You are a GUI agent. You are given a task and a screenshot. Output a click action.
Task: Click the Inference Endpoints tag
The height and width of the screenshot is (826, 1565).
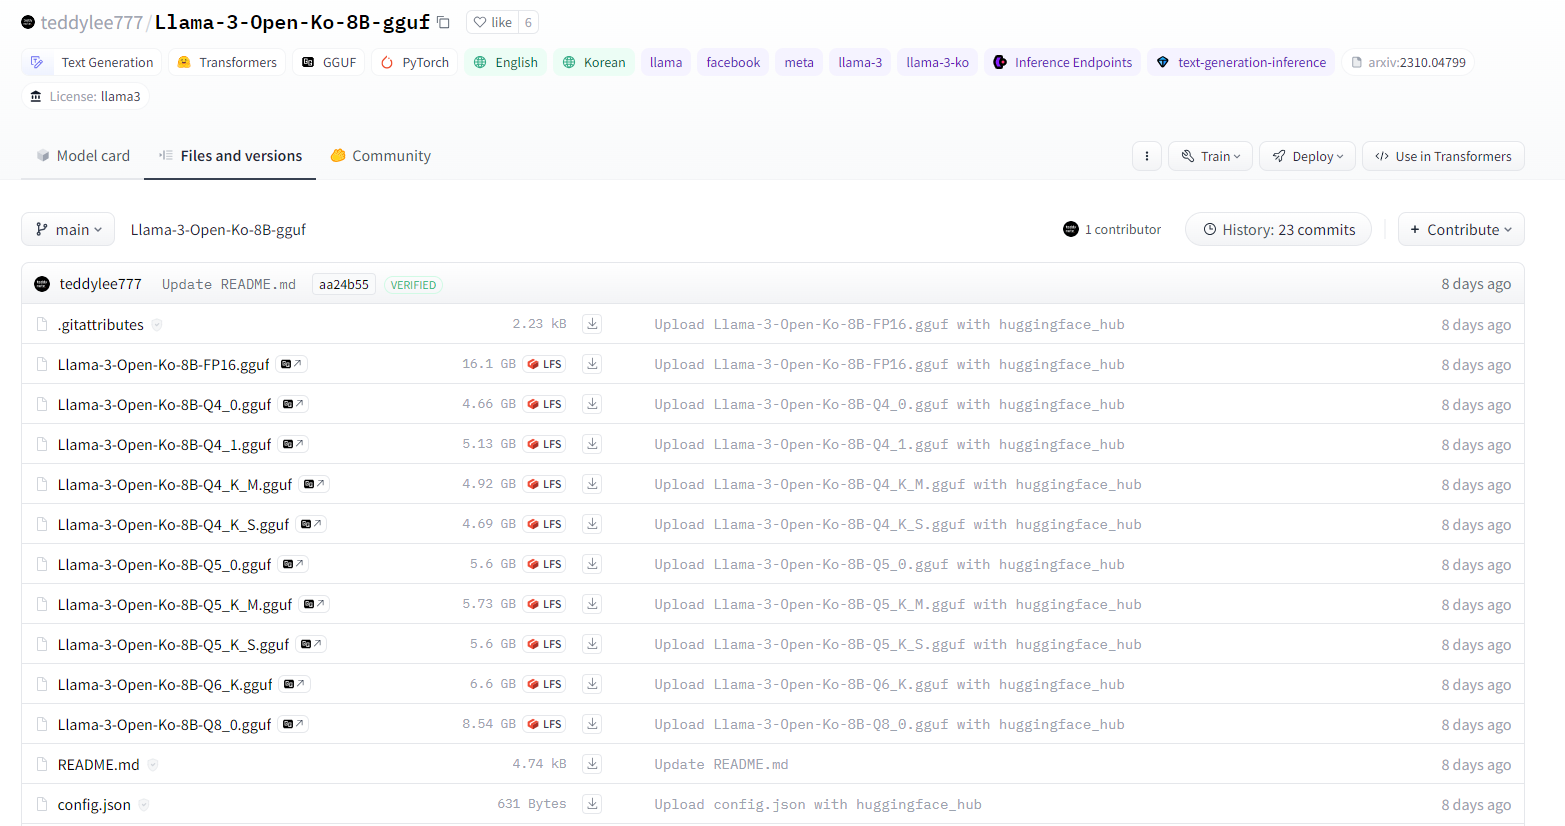point(1062,62)
